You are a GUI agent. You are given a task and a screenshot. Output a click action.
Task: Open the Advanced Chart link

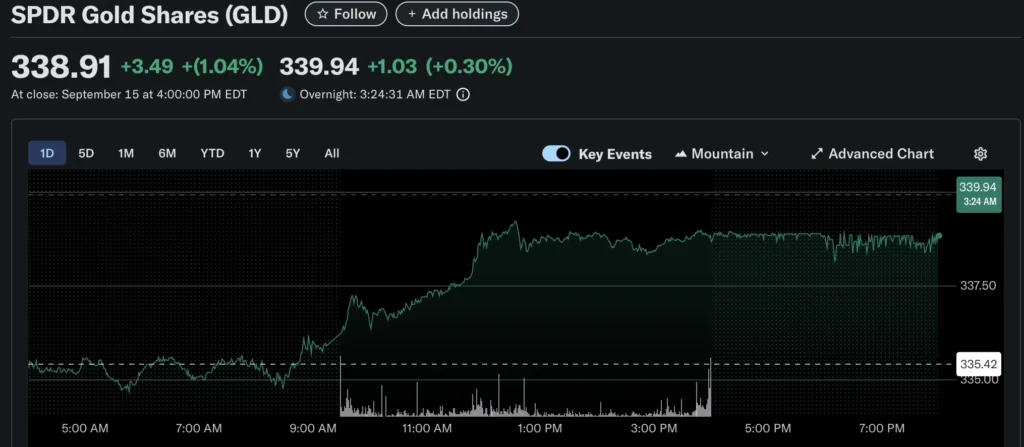click(x=880, y=154)
